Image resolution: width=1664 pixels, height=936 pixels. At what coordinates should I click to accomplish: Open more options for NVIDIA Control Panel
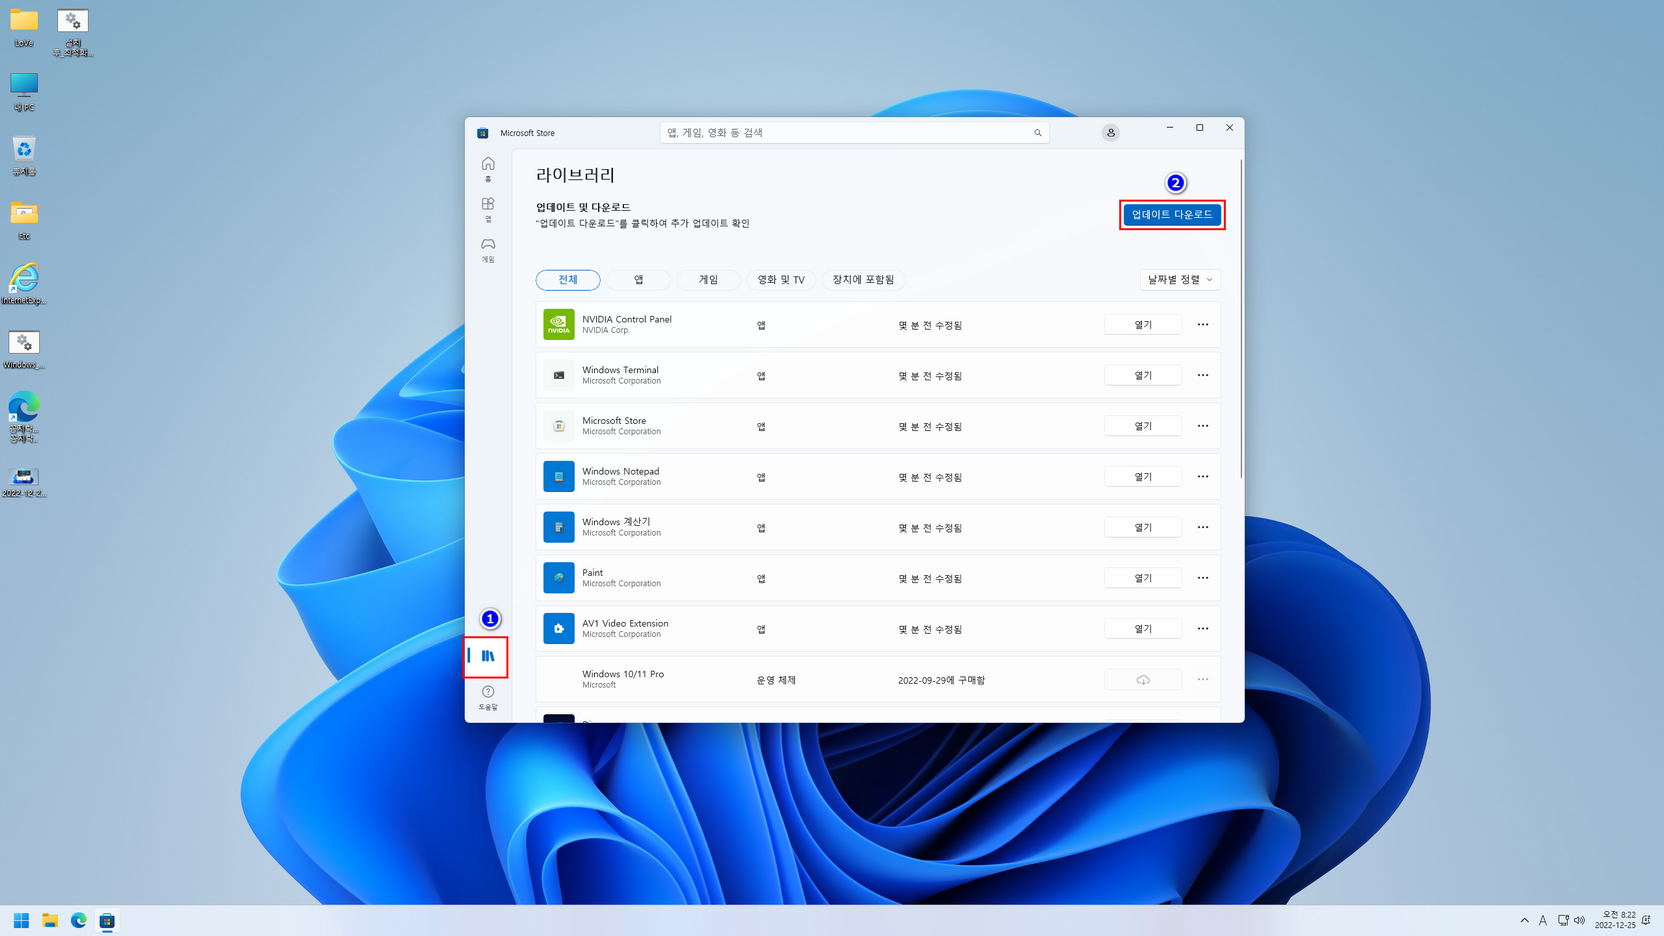(x=1203, y=324)
